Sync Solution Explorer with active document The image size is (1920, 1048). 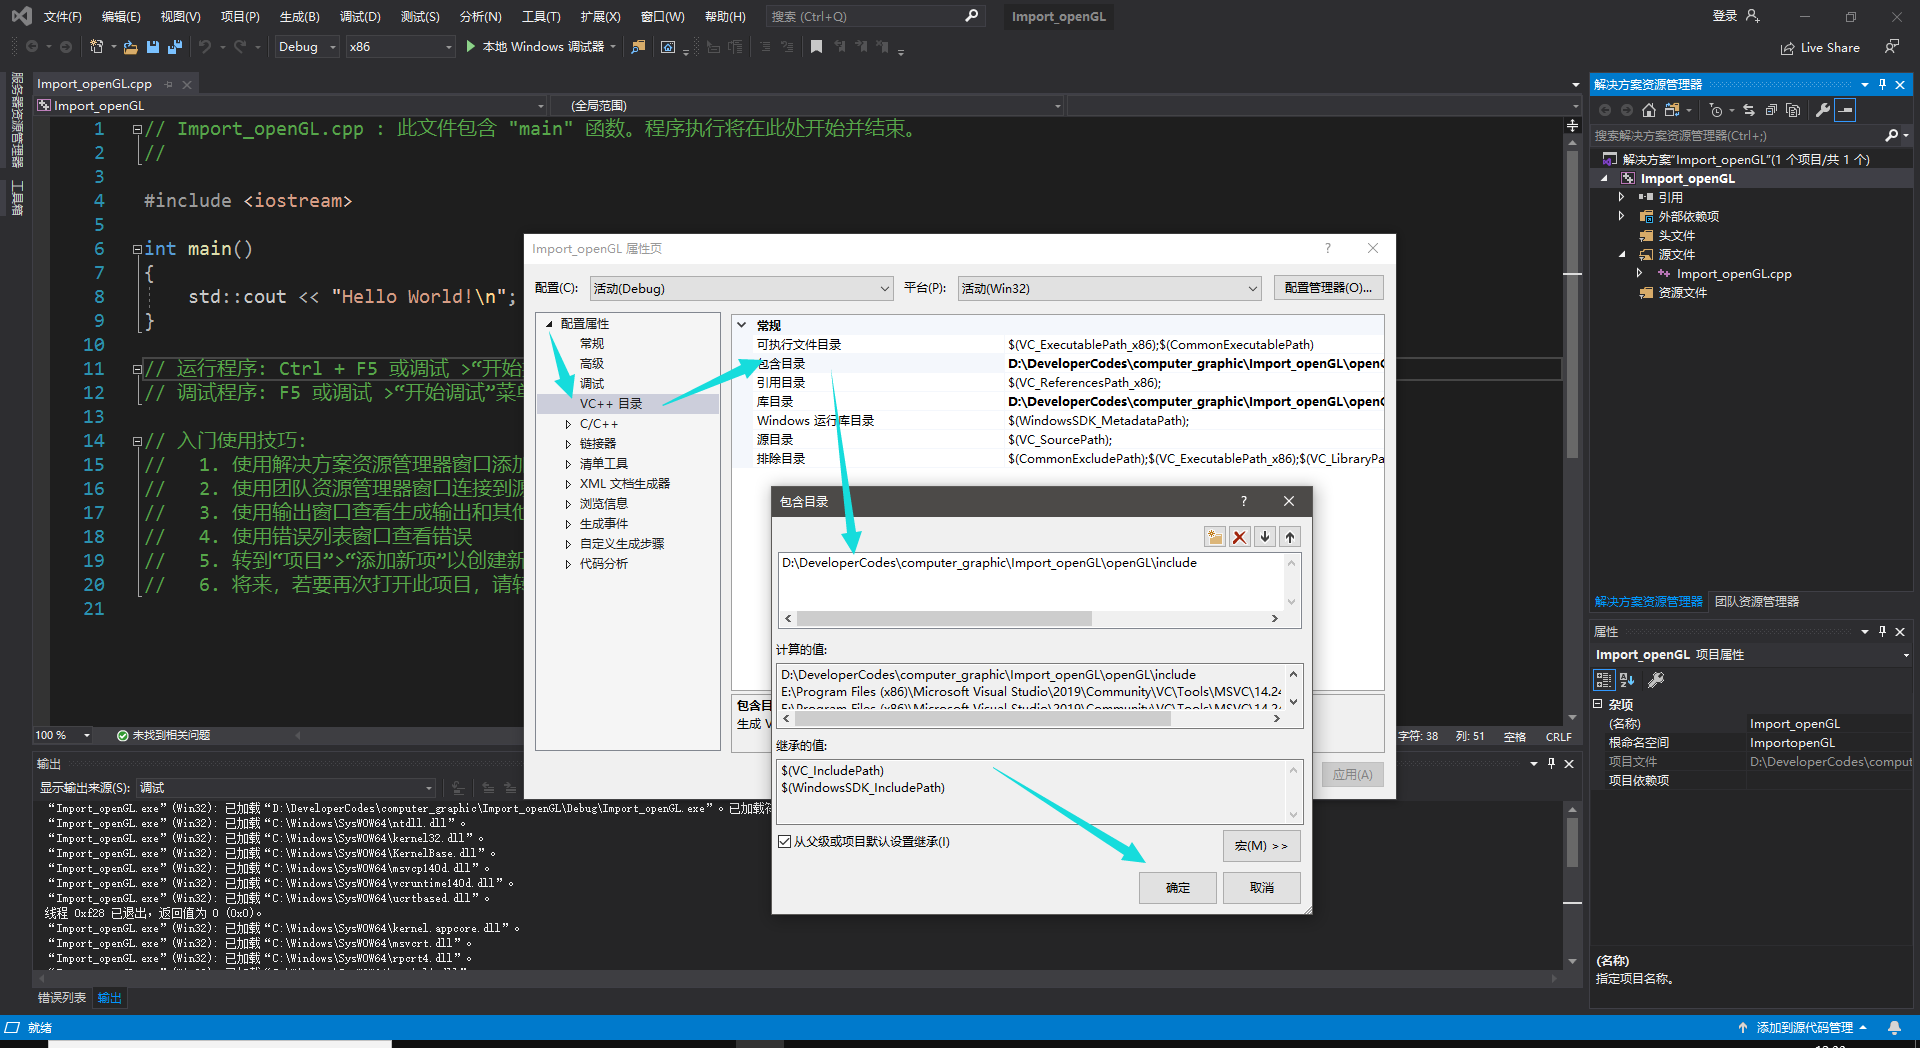1748,110
